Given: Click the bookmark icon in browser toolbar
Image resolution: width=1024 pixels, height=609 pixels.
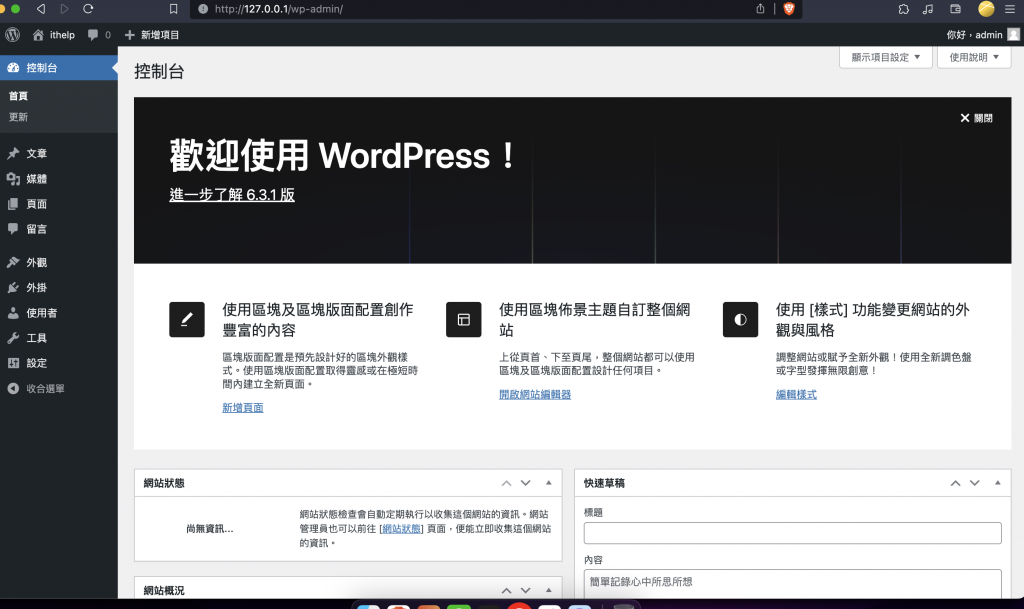Looking at the screenshot, I should click(x=173, y=9).
